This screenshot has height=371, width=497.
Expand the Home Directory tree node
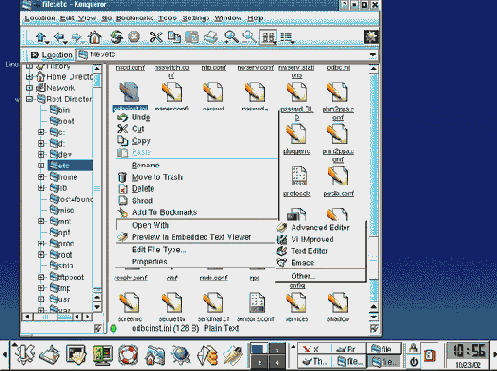30,77
